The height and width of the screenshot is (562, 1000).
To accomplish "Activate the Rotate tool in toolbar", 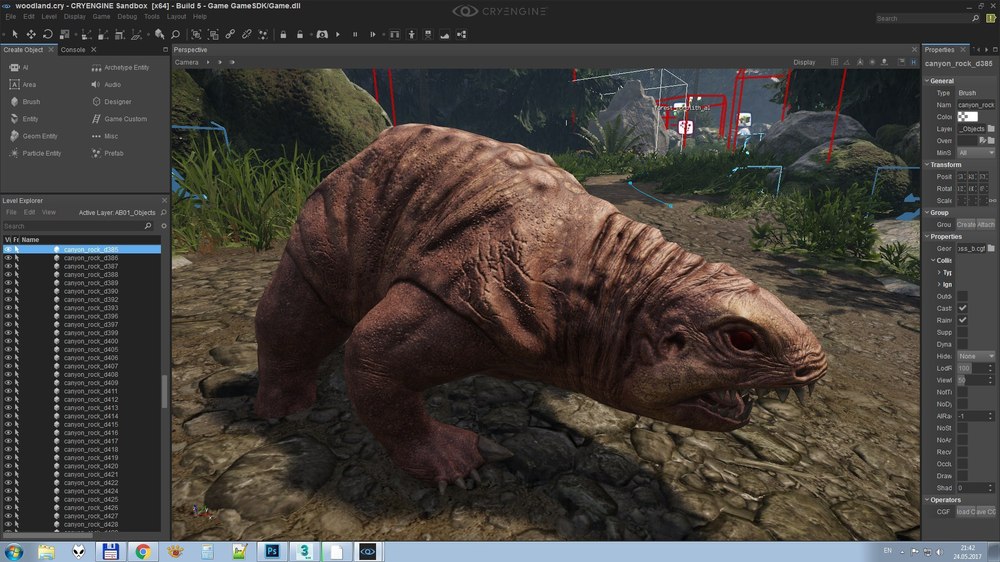I will (48, 34).
